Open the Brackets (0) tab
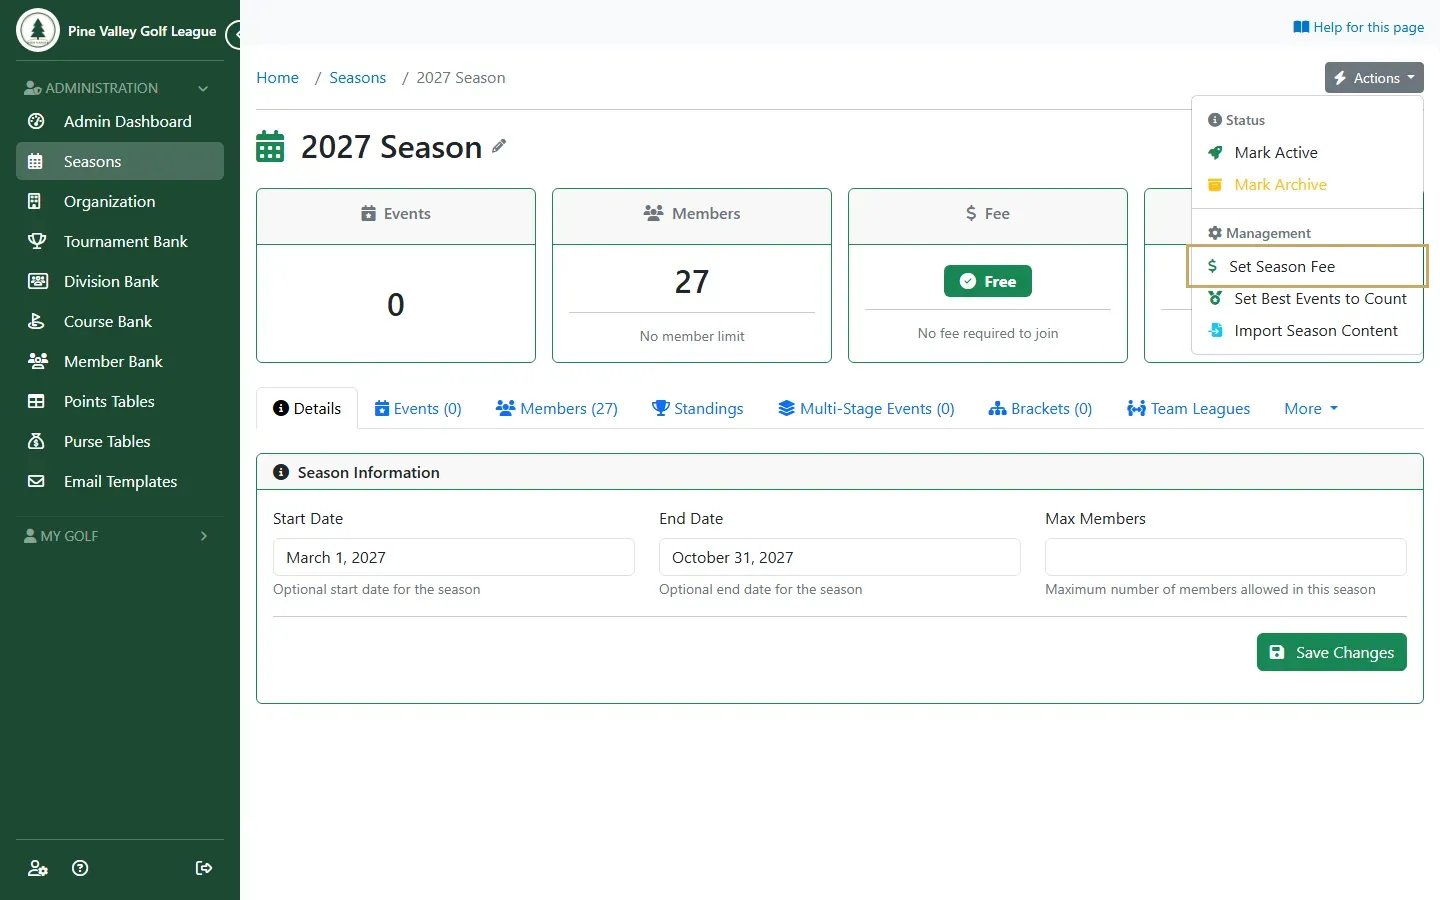 [x=1040, y=408]
